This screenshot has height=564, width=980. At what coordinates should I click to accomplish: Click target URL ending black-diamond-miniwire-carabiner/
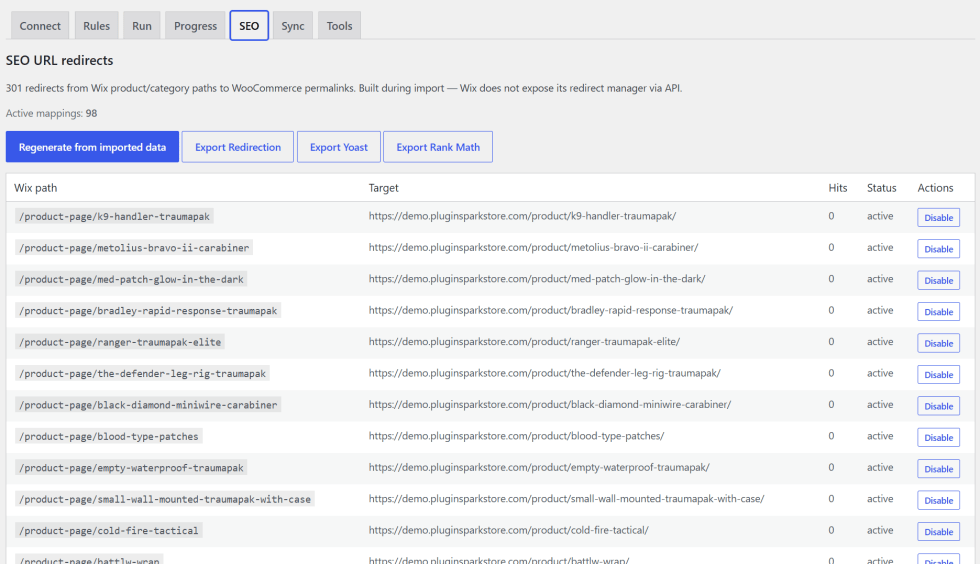(x=550, y=404)
